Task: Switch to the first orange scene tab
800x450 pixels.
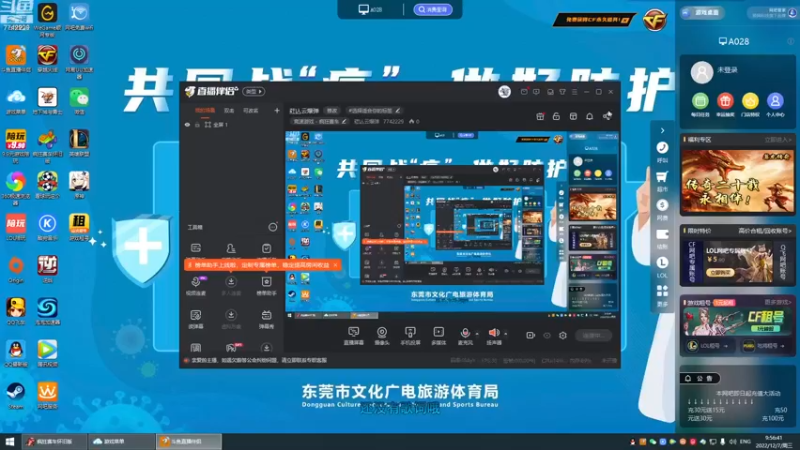Action: (205, 110)
